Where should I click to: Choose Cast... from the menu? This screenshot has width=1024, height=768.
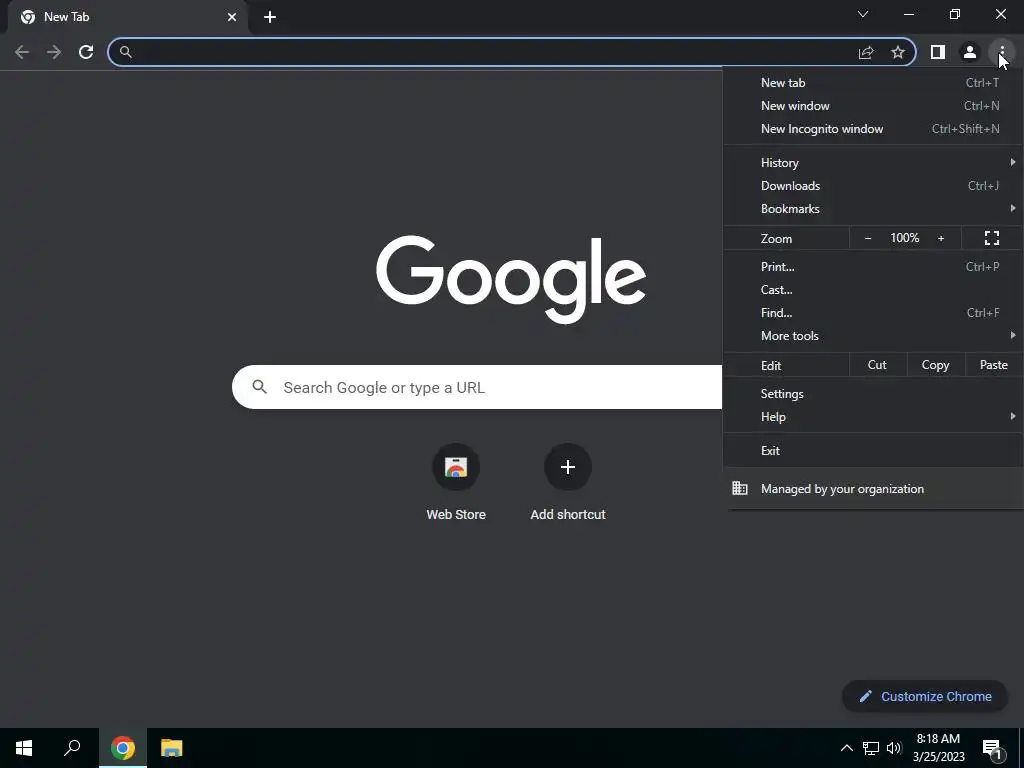(x=873, y=289)
